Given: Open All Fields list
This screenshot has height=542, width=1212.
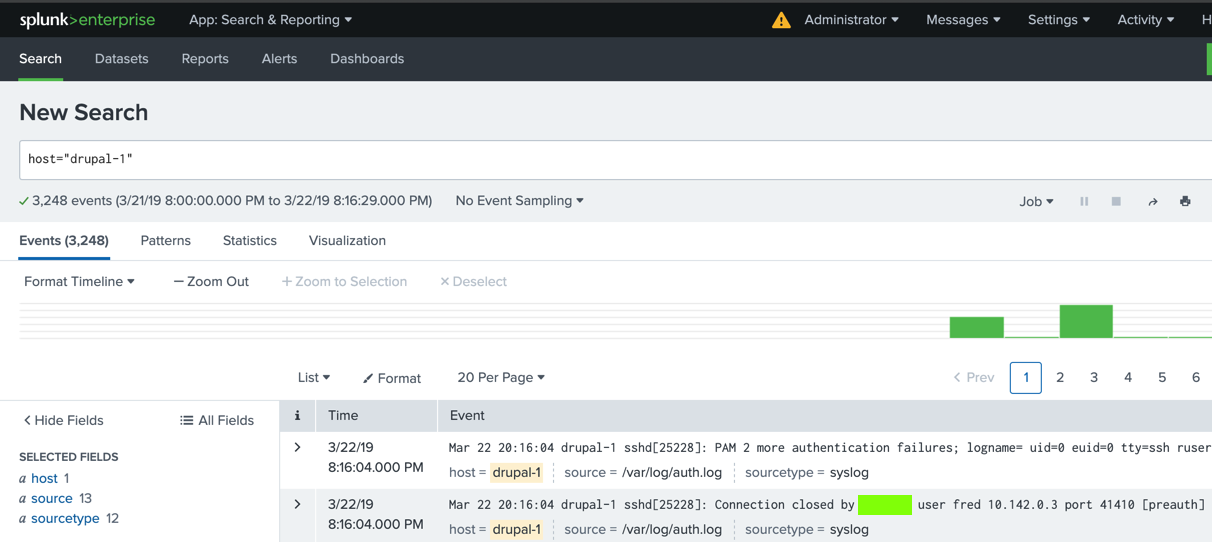Looking at the screenshot, I should tap(217, 420).
